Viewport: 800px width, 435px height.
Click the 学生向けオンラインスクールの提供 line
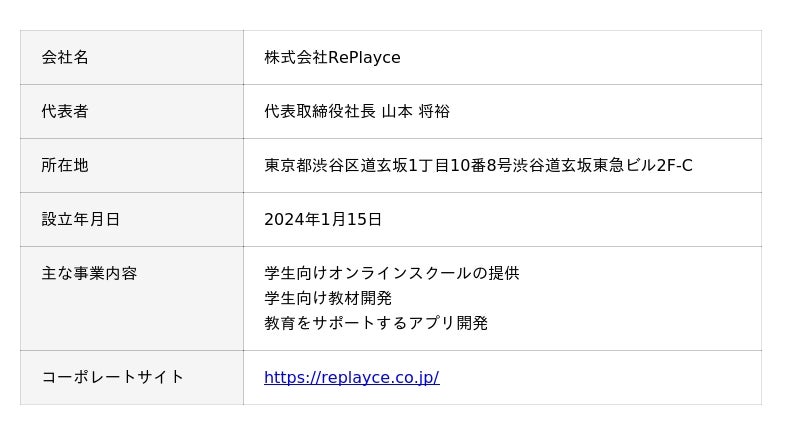tap(392, 273)
